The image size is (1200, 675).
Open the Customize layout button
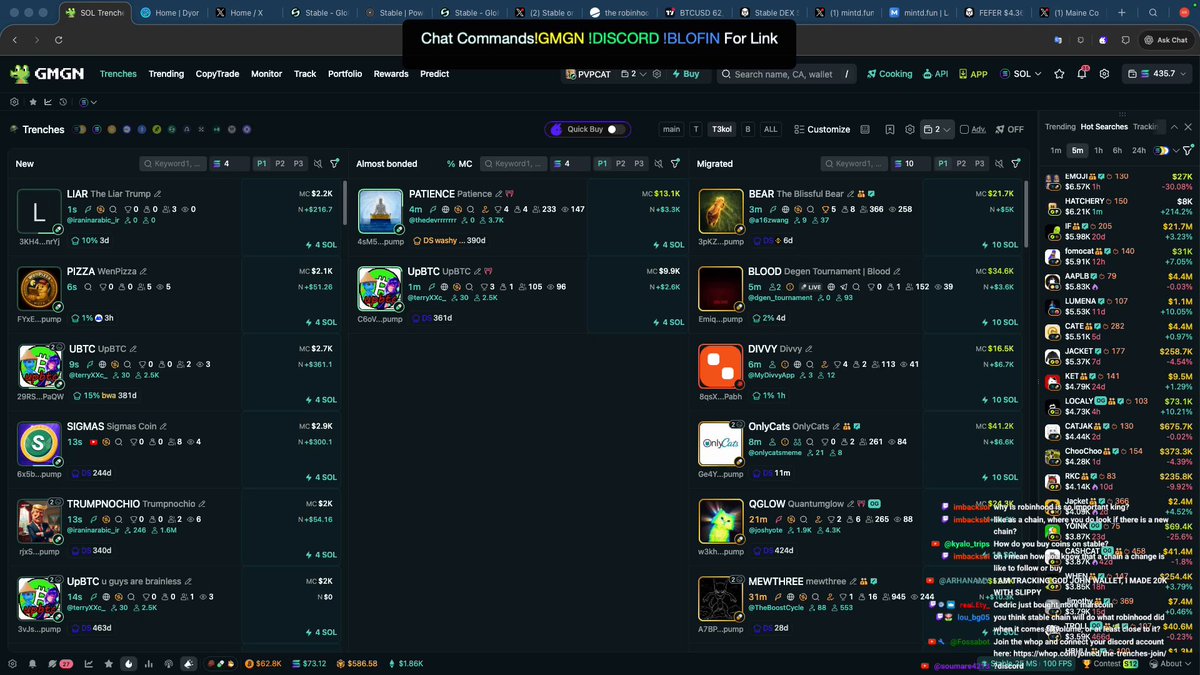(821, 129)
